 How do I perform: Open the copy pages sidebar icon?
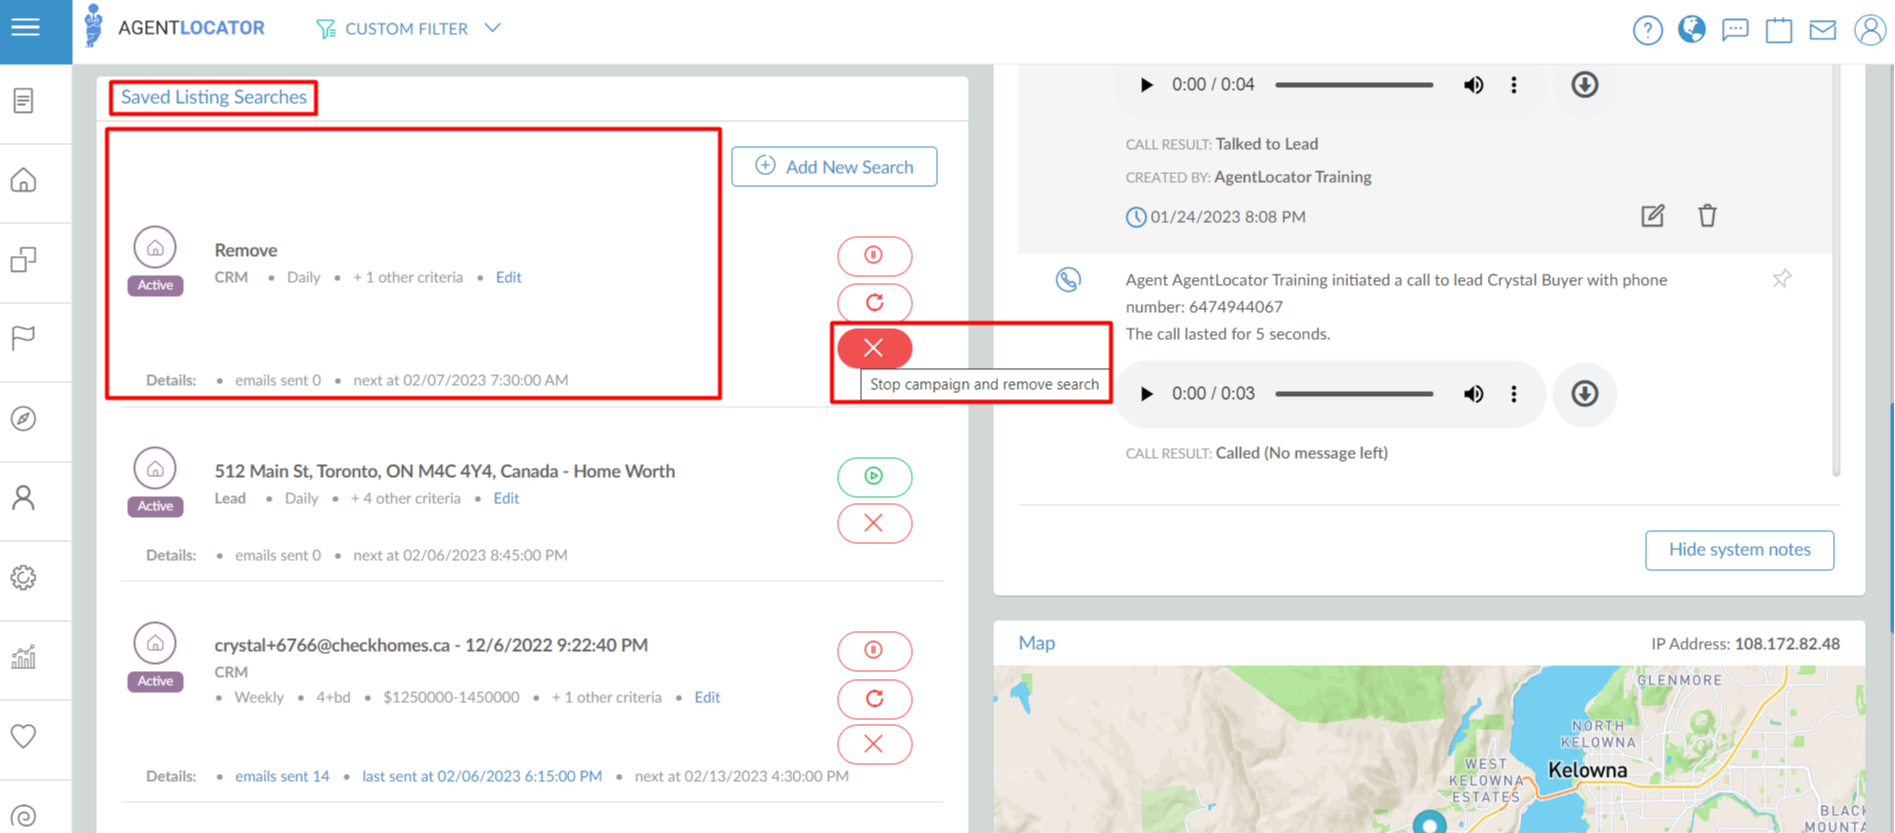tap(24, 260)
